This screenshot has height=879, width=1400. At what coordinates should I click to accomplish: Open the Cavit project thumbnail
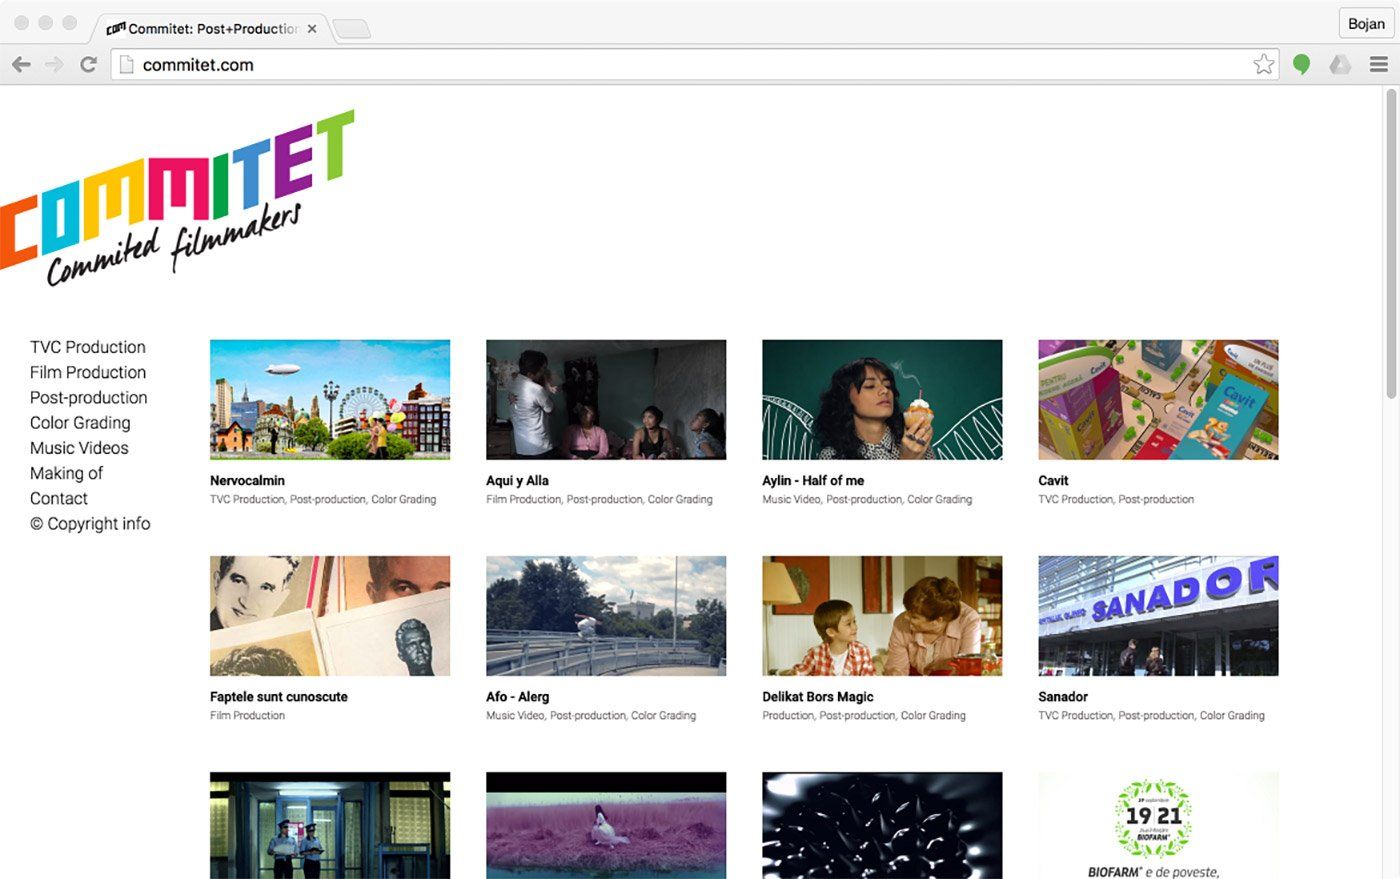(1158, 399)
